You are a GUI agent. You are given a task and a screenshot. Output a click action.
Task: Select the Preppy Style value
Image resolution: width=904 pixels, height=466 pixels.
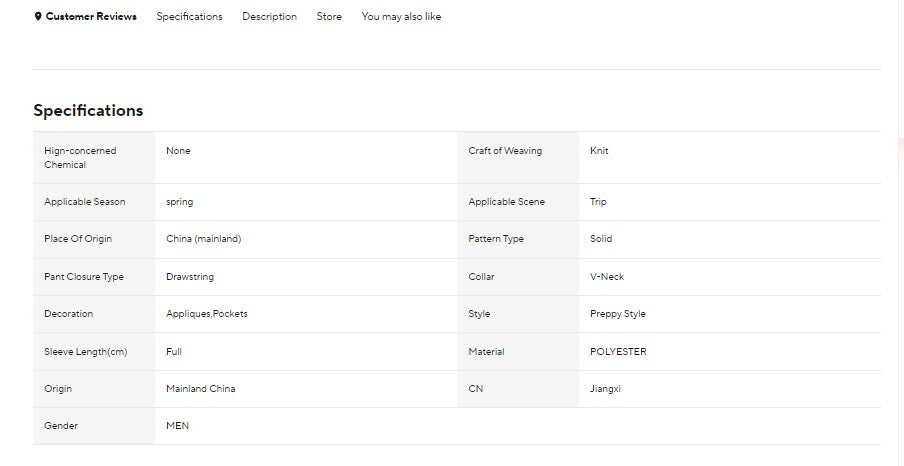pos(618,314)
